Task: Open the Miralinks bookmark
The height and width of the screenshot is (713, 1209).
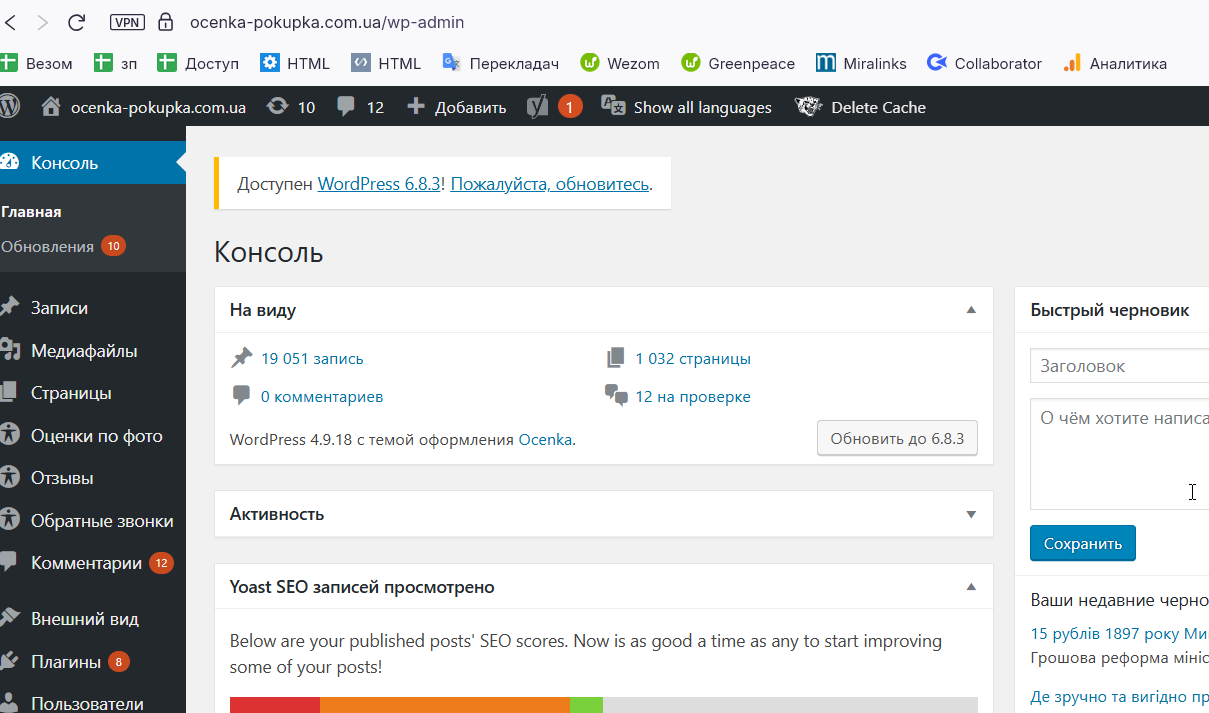Action: [861, 63]
